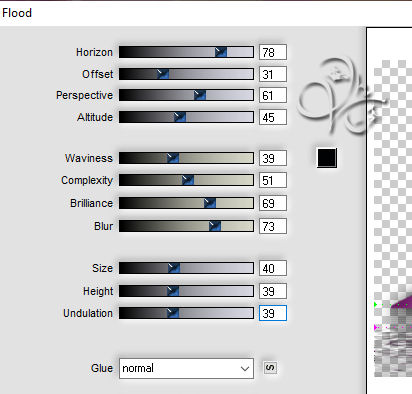Click the black color swatch
The image size is (412, 394).
pyautogui.click(x=327, y=158)
